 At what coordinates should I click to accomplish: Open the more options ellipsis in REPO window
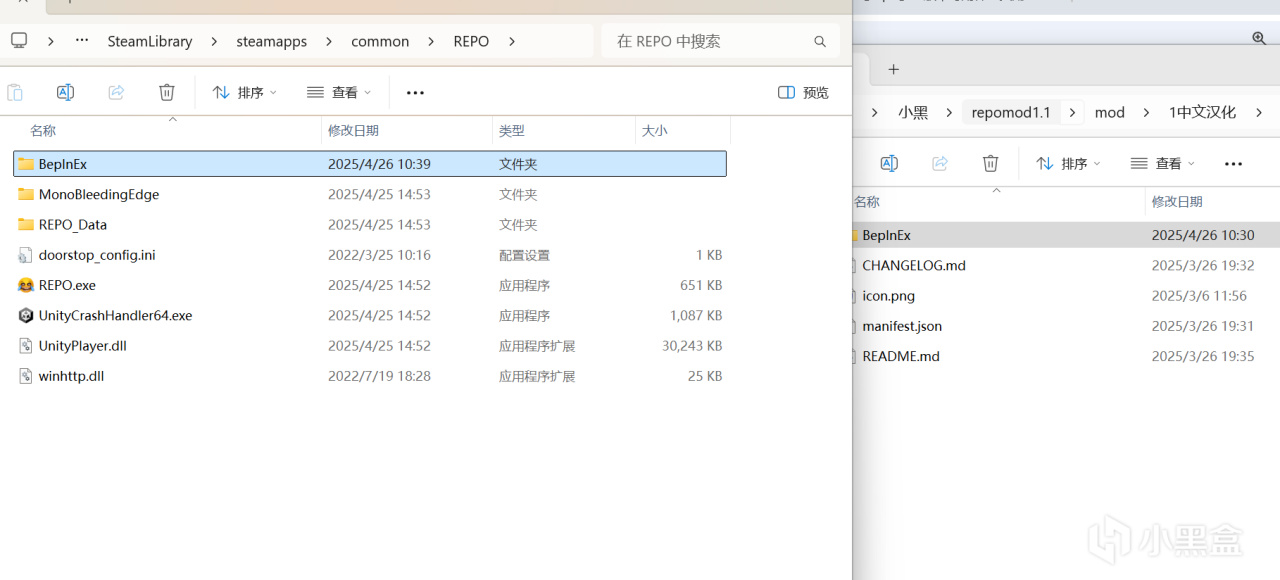click(x=415, y=92)
